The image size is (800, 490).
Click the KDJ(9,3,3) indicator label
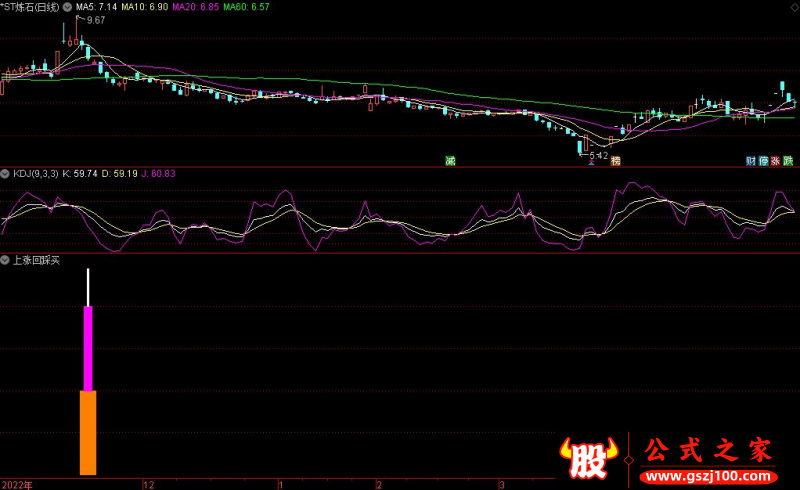click(35, 174)
